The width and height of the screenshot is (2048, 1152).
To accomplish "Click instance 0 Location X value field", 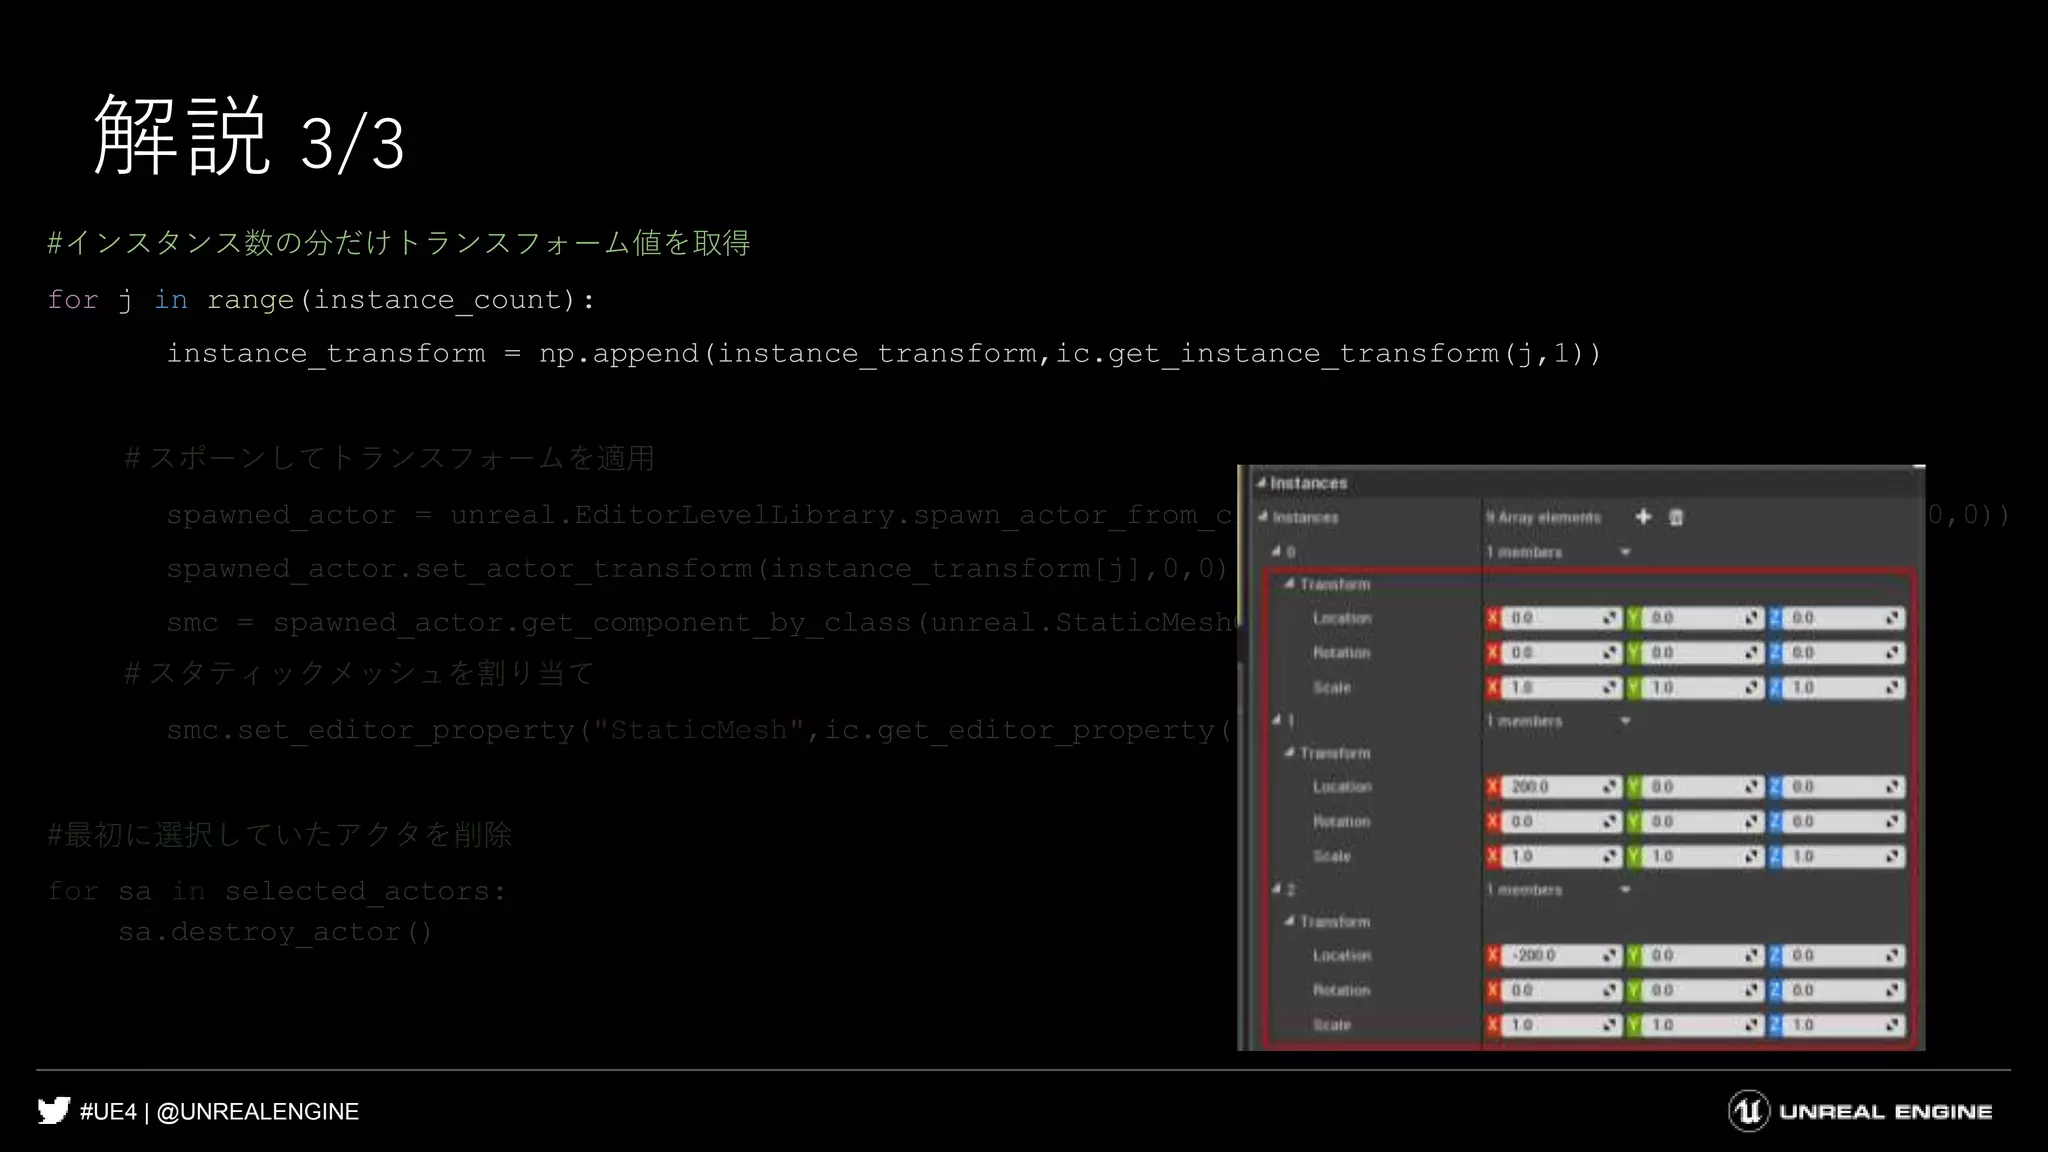I will click(1560, 618).
